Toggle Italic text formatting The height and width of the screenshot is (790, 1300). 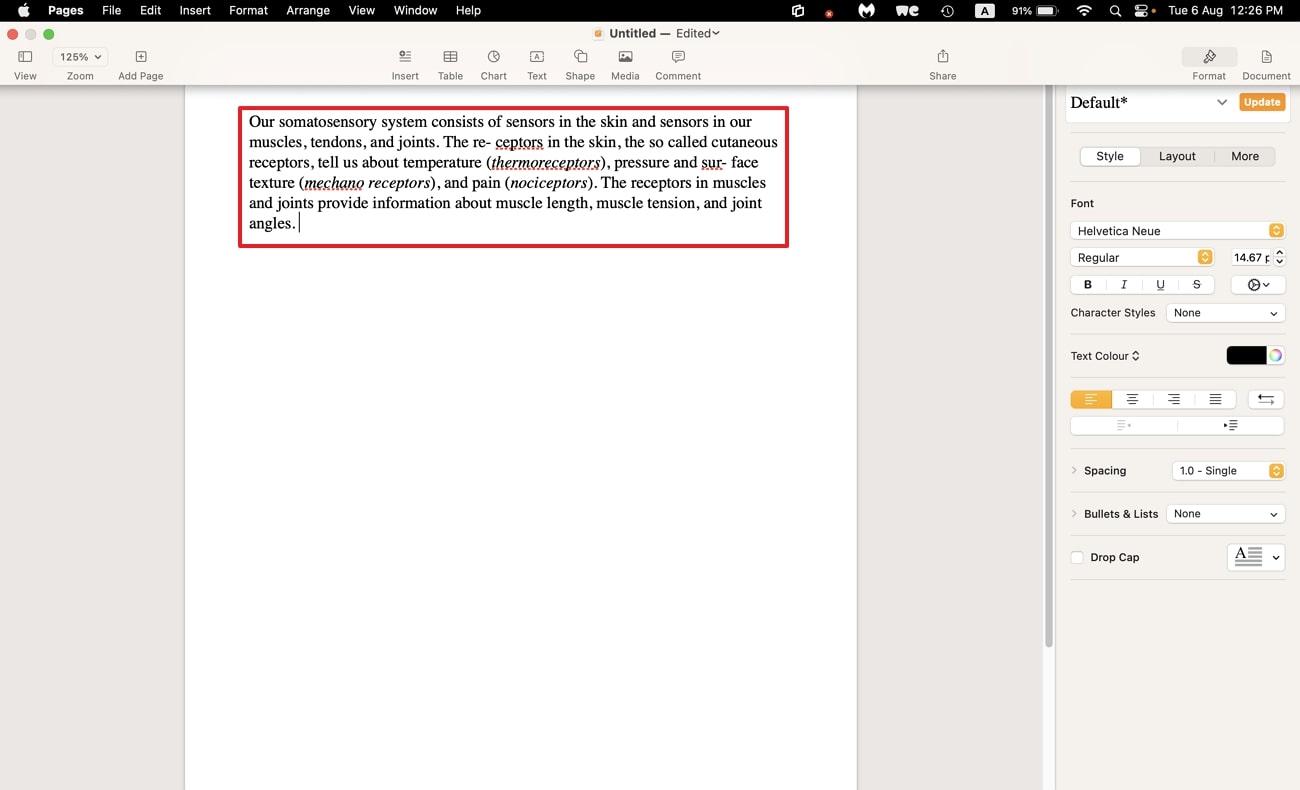pos(1124,285)
